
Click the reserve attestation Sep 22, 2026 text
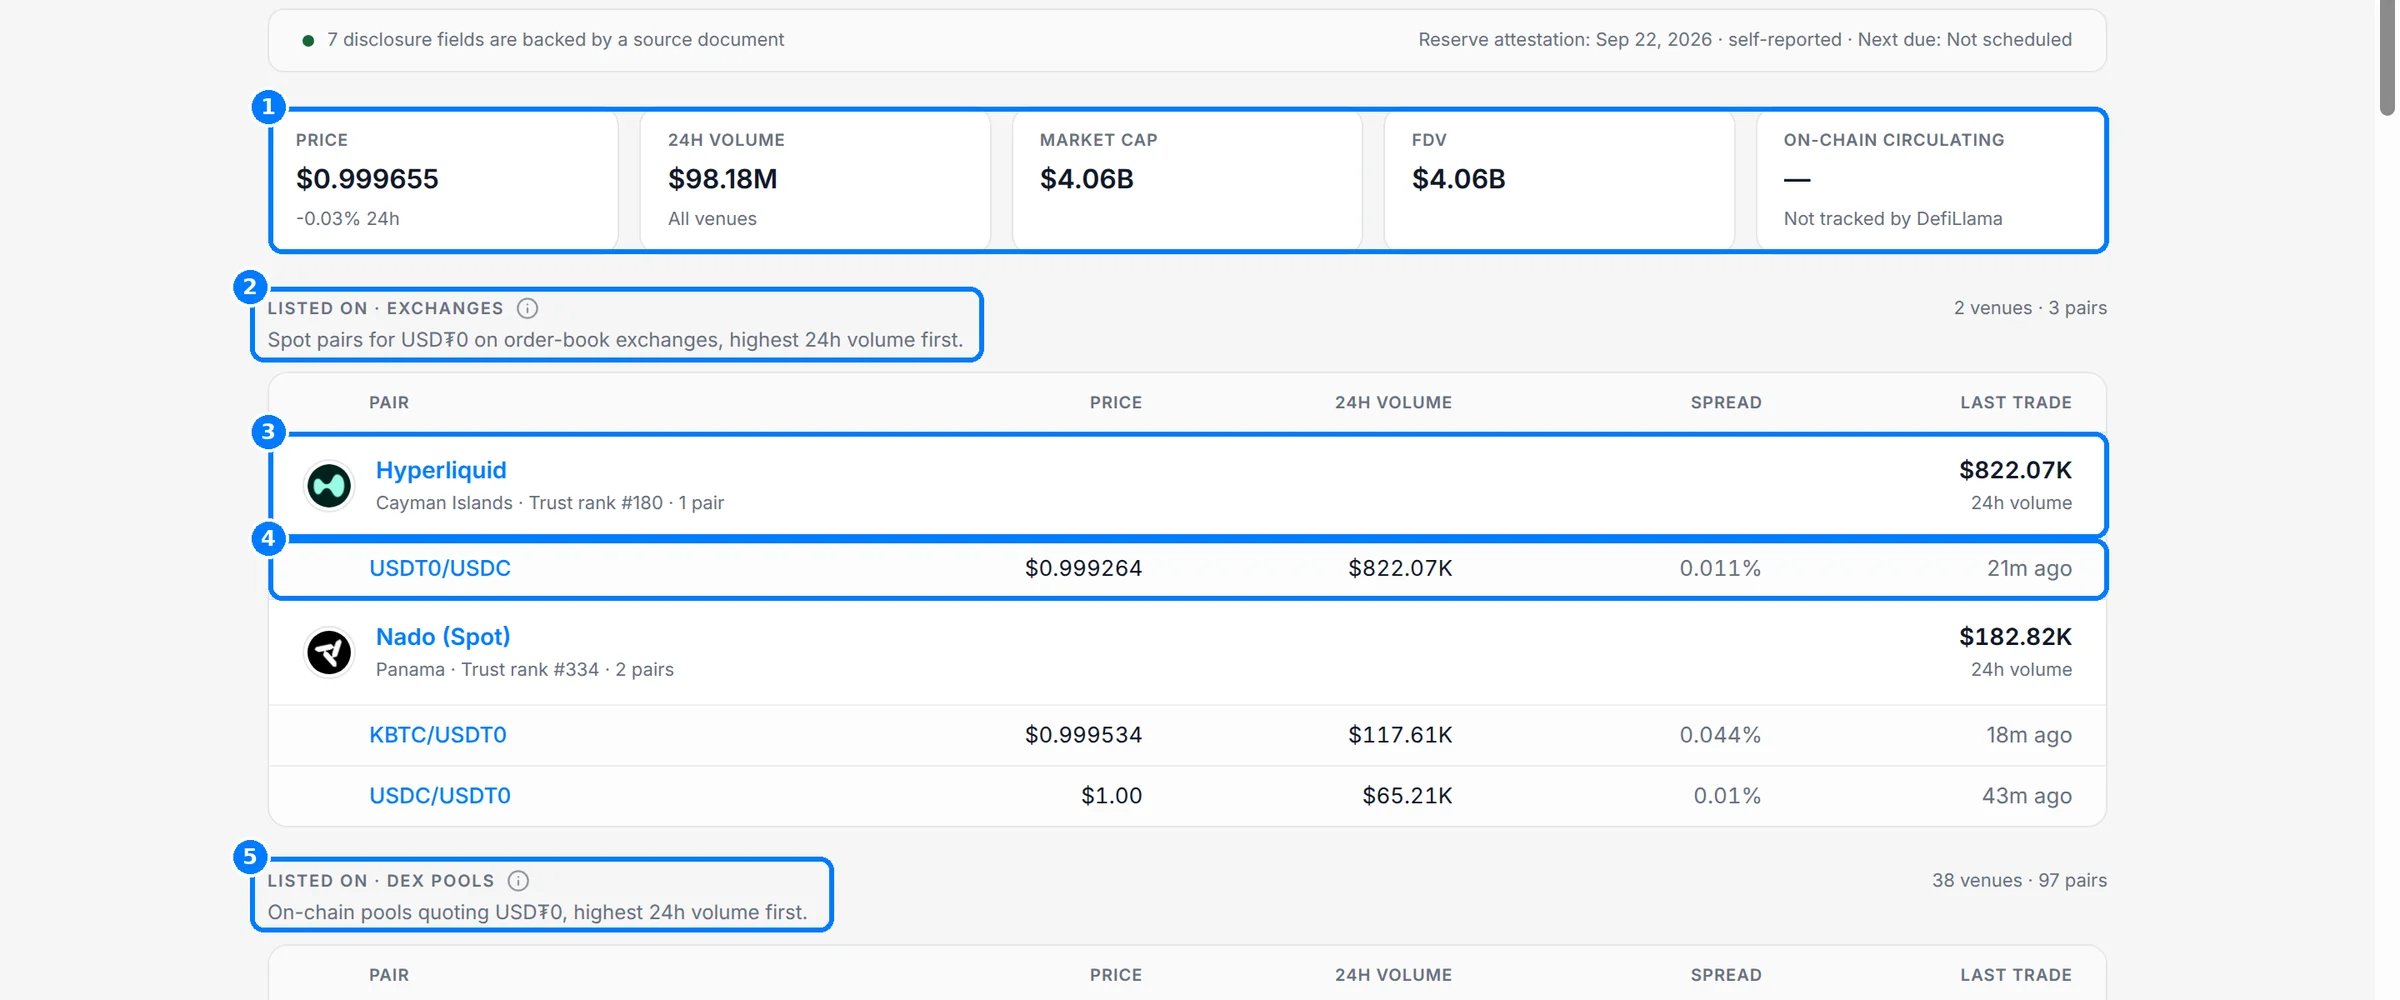pos(1565,40)
